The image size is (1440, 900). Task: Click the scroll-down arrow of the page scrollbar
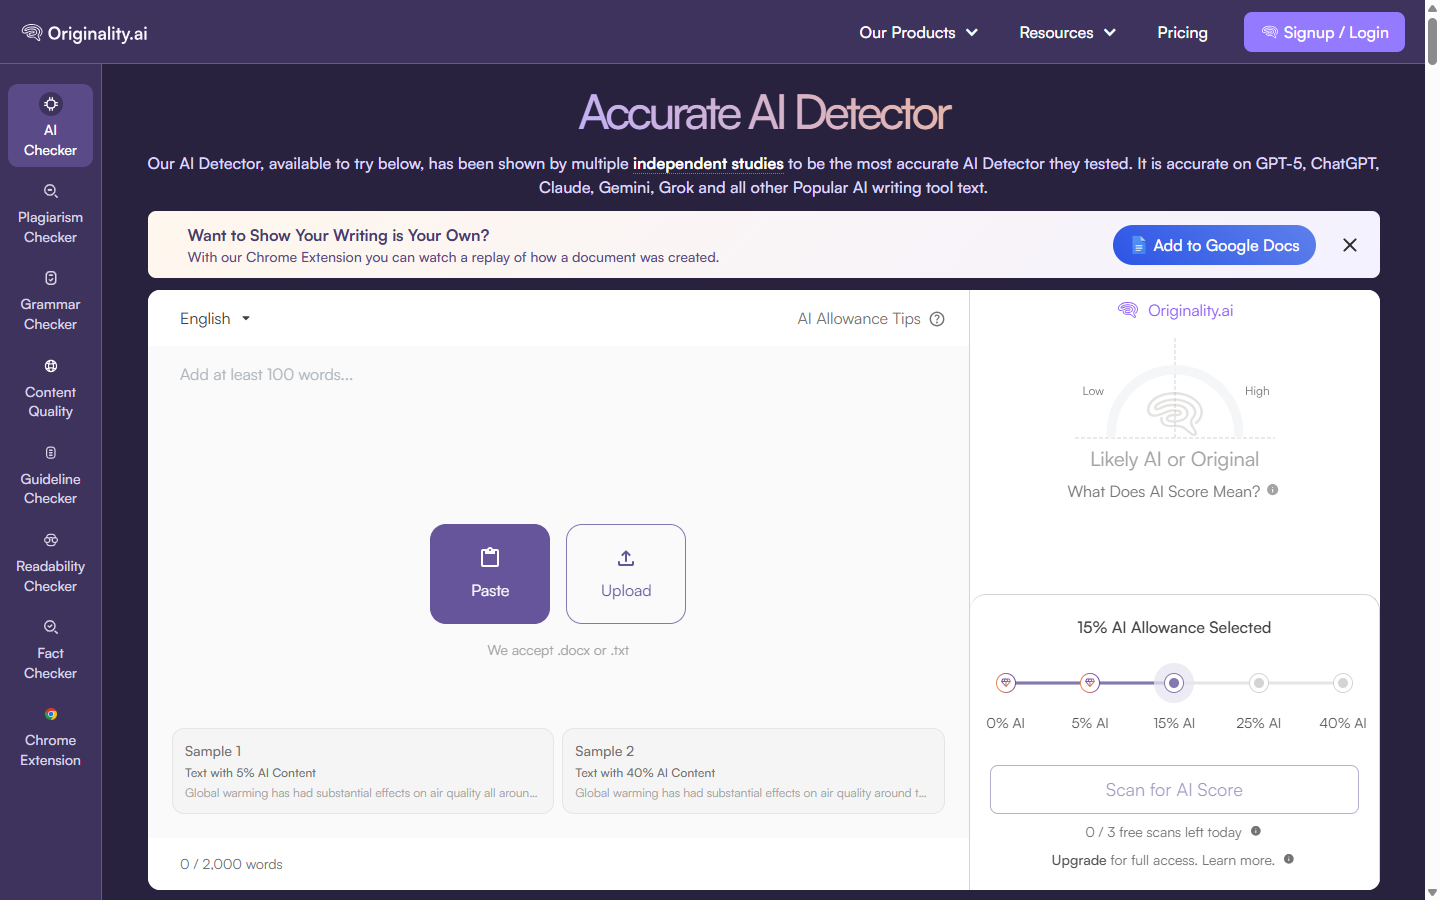point(1432,892)
